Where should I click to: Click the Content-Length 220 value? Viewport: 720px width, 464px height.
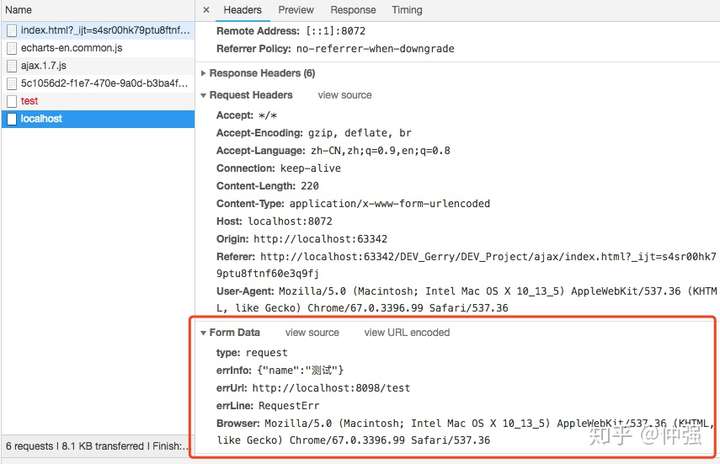coord(310,186)
